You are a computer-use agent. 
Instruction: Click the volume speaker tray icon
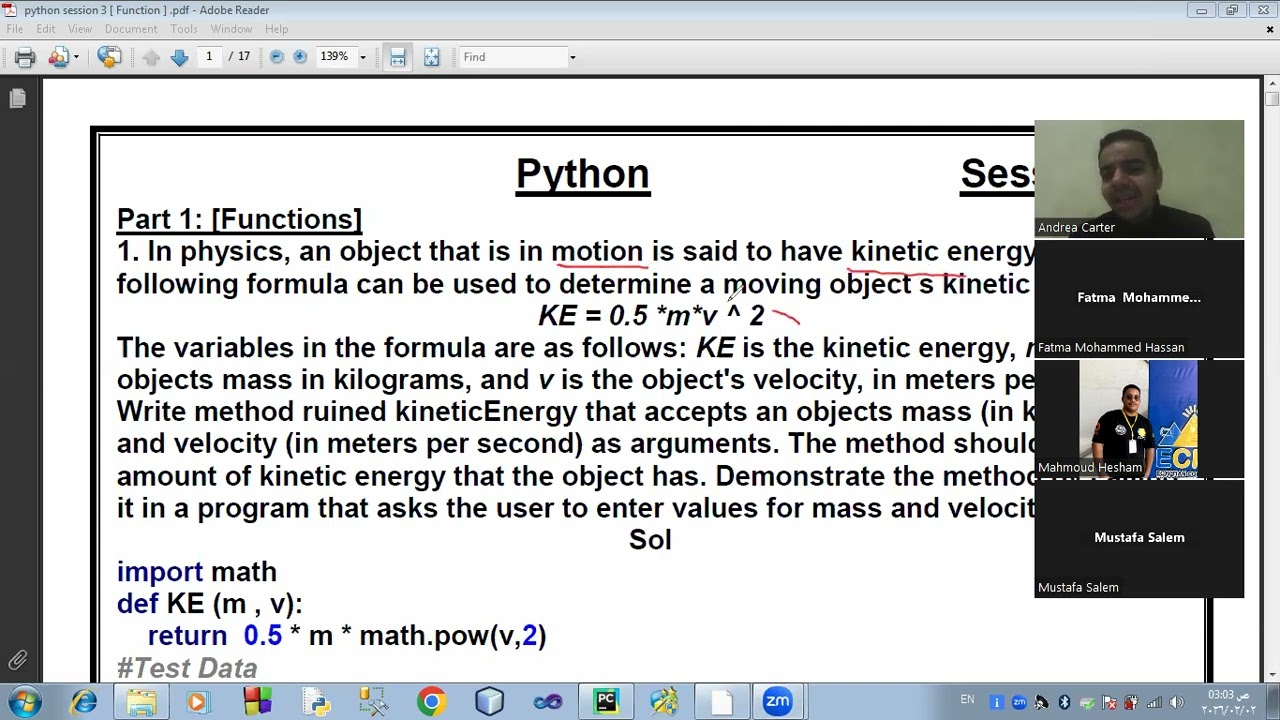[x=1176, y=702]
